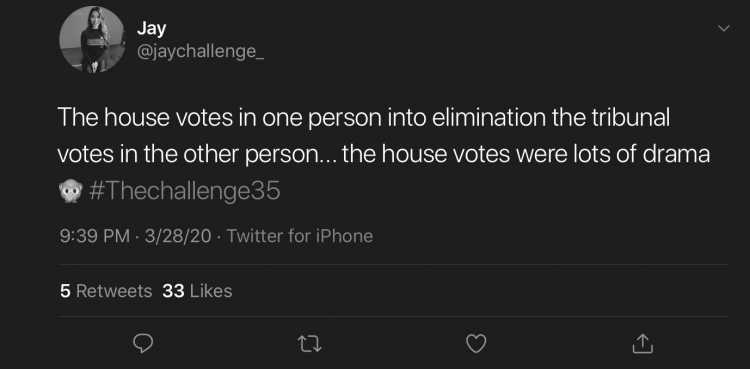Open the profile via the name Jay
The width and height of the screenshot is (750, 369).
click(x=151, y=28)
